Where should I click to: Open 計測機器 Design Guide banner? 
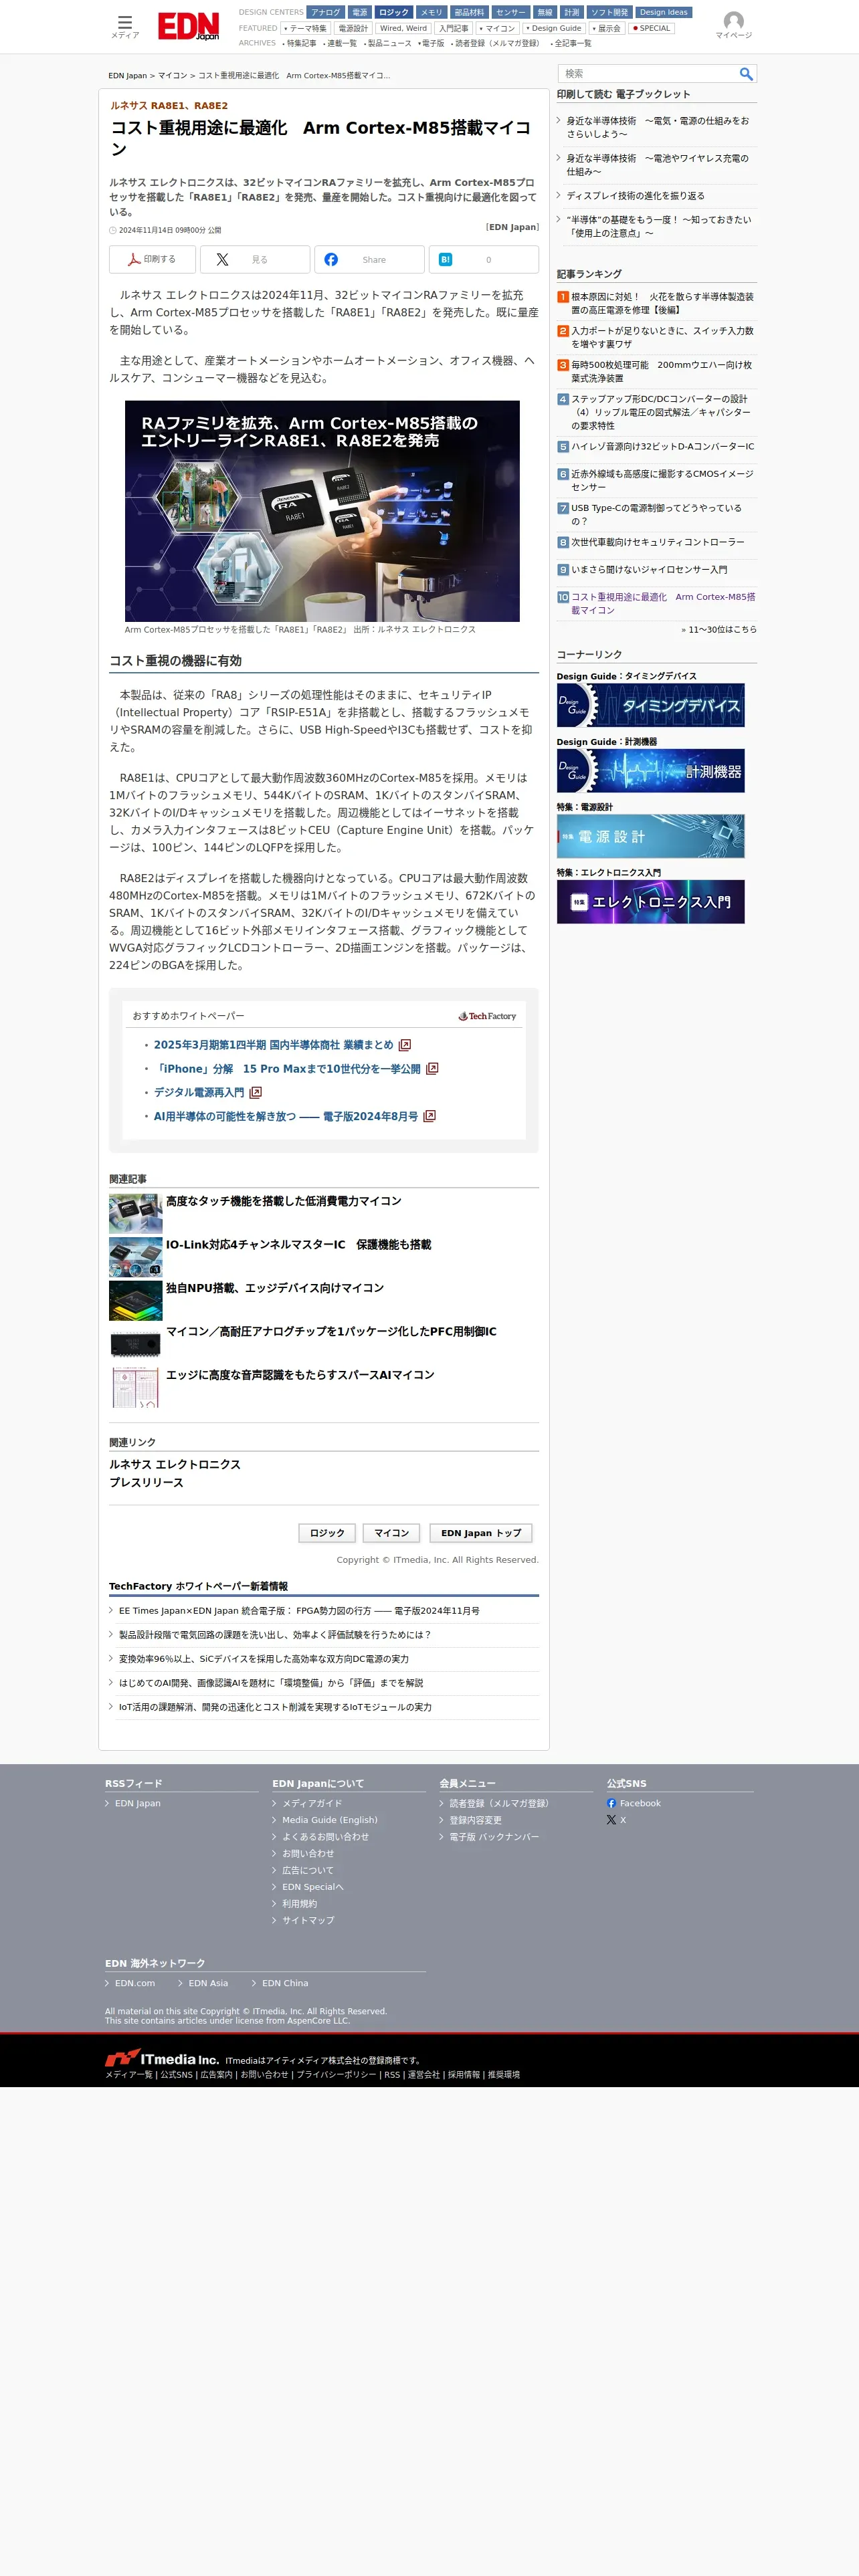pyautogui.click(x=650, y=770)
